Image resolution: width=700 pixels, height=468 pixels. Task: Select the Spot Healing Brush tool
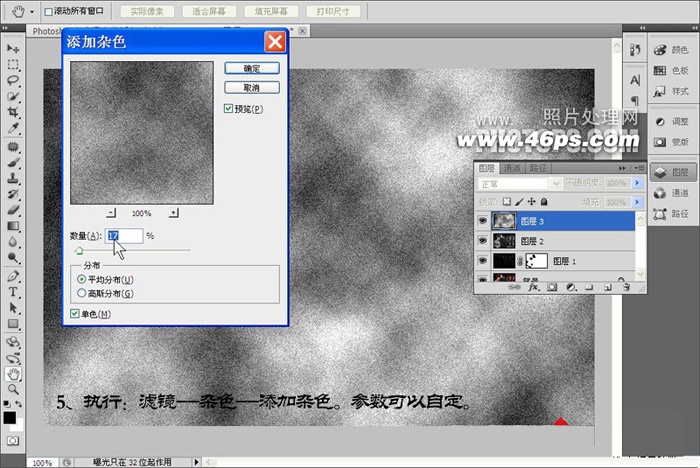[x=13, y=146]
